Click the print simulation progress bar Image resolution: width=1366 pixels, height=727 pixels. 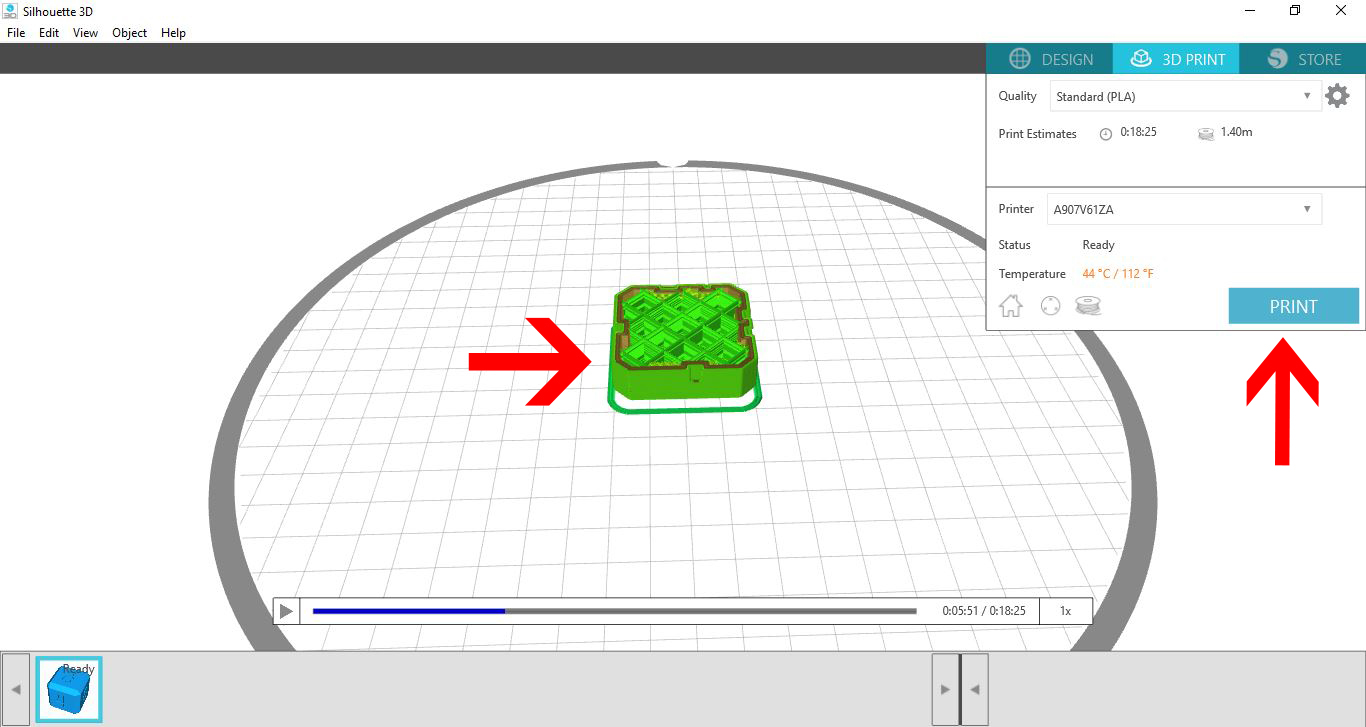[614, 611]
